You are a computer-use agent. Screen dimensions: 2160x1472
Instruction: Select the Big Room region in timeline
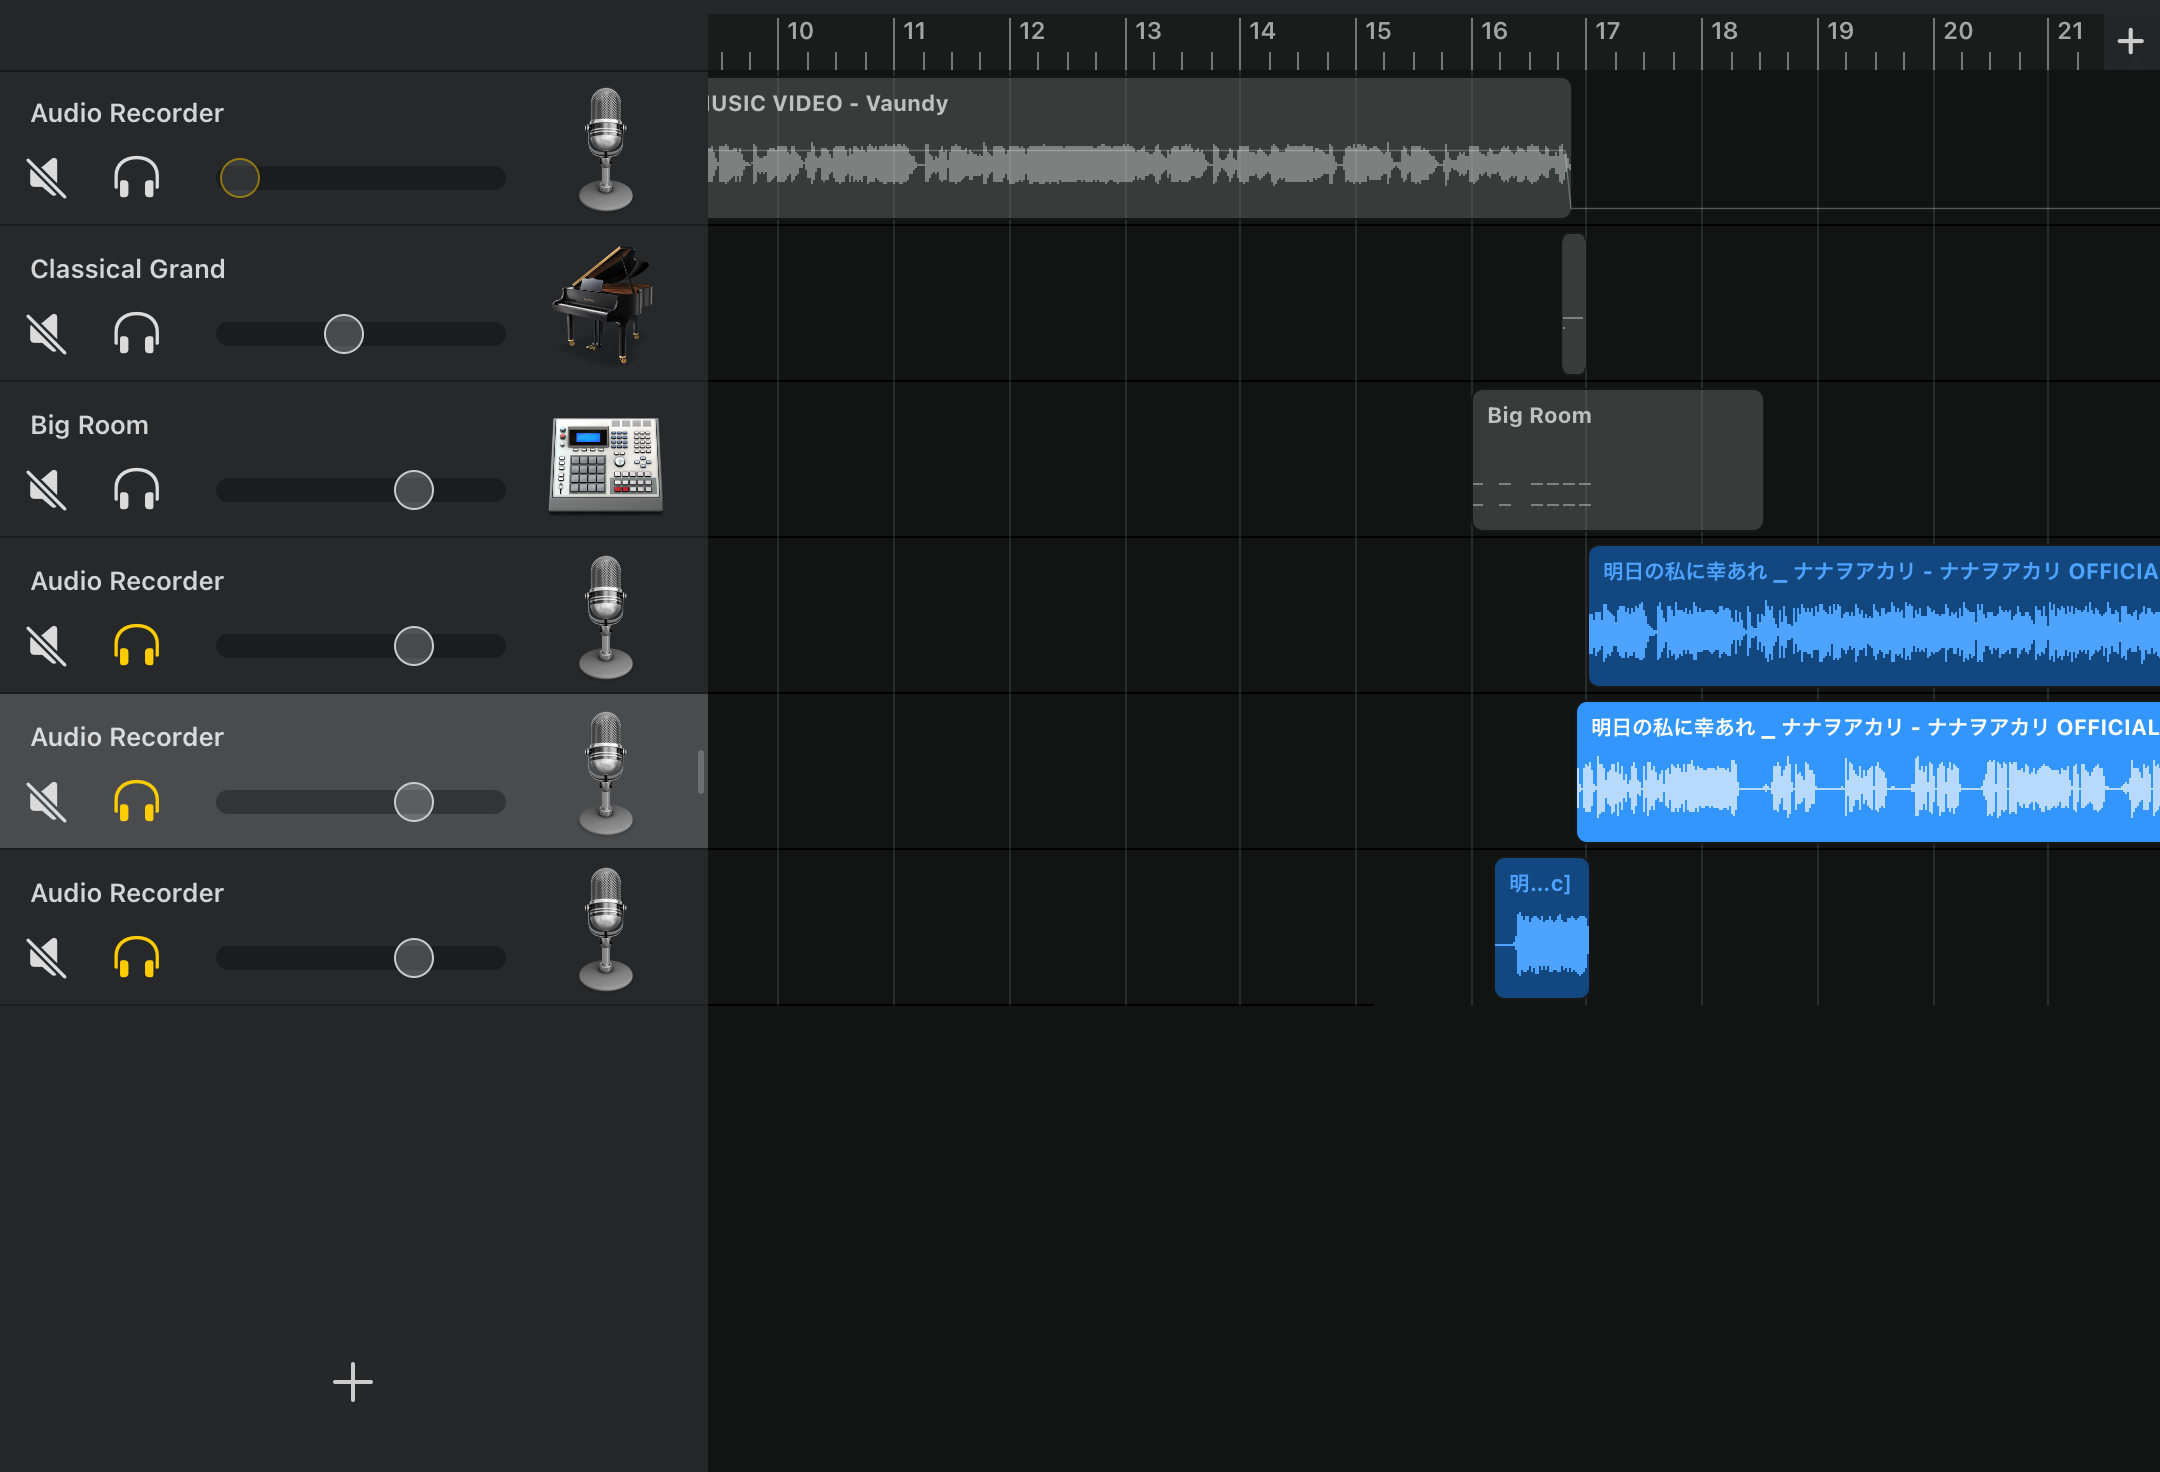[x=1617, y=460]
